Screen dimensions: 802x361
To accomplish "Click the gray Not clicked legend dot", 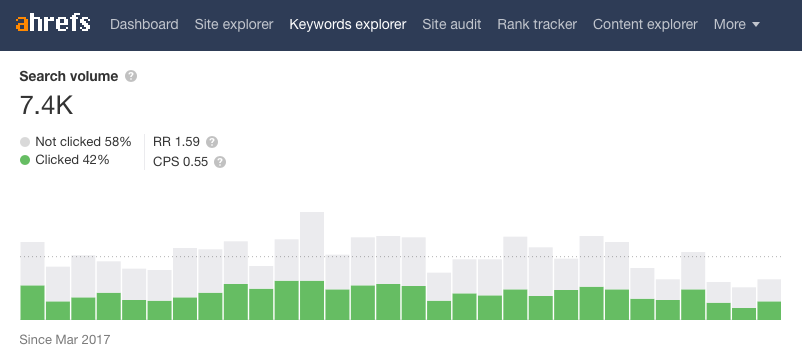I will (x=25, y=142).
